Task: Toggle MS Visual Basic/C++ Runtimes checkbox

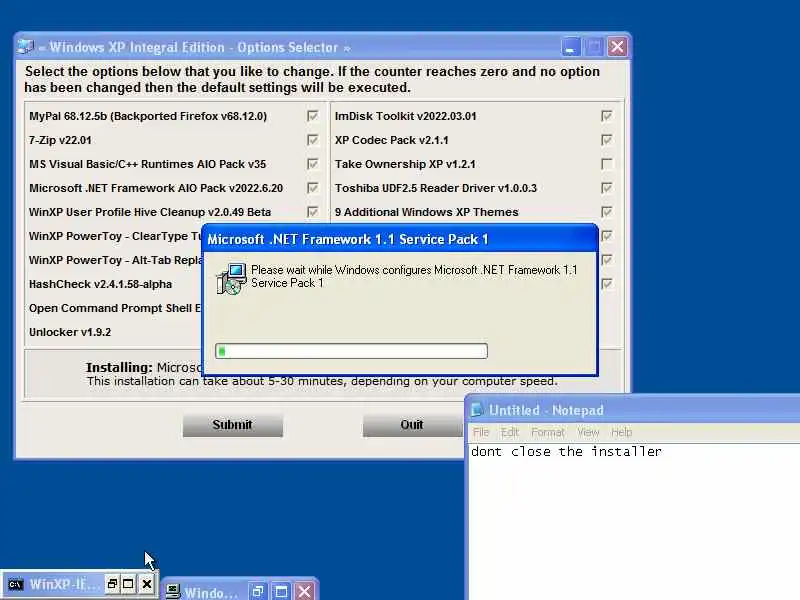Action: pyautogui.click(x=313, y=164)
